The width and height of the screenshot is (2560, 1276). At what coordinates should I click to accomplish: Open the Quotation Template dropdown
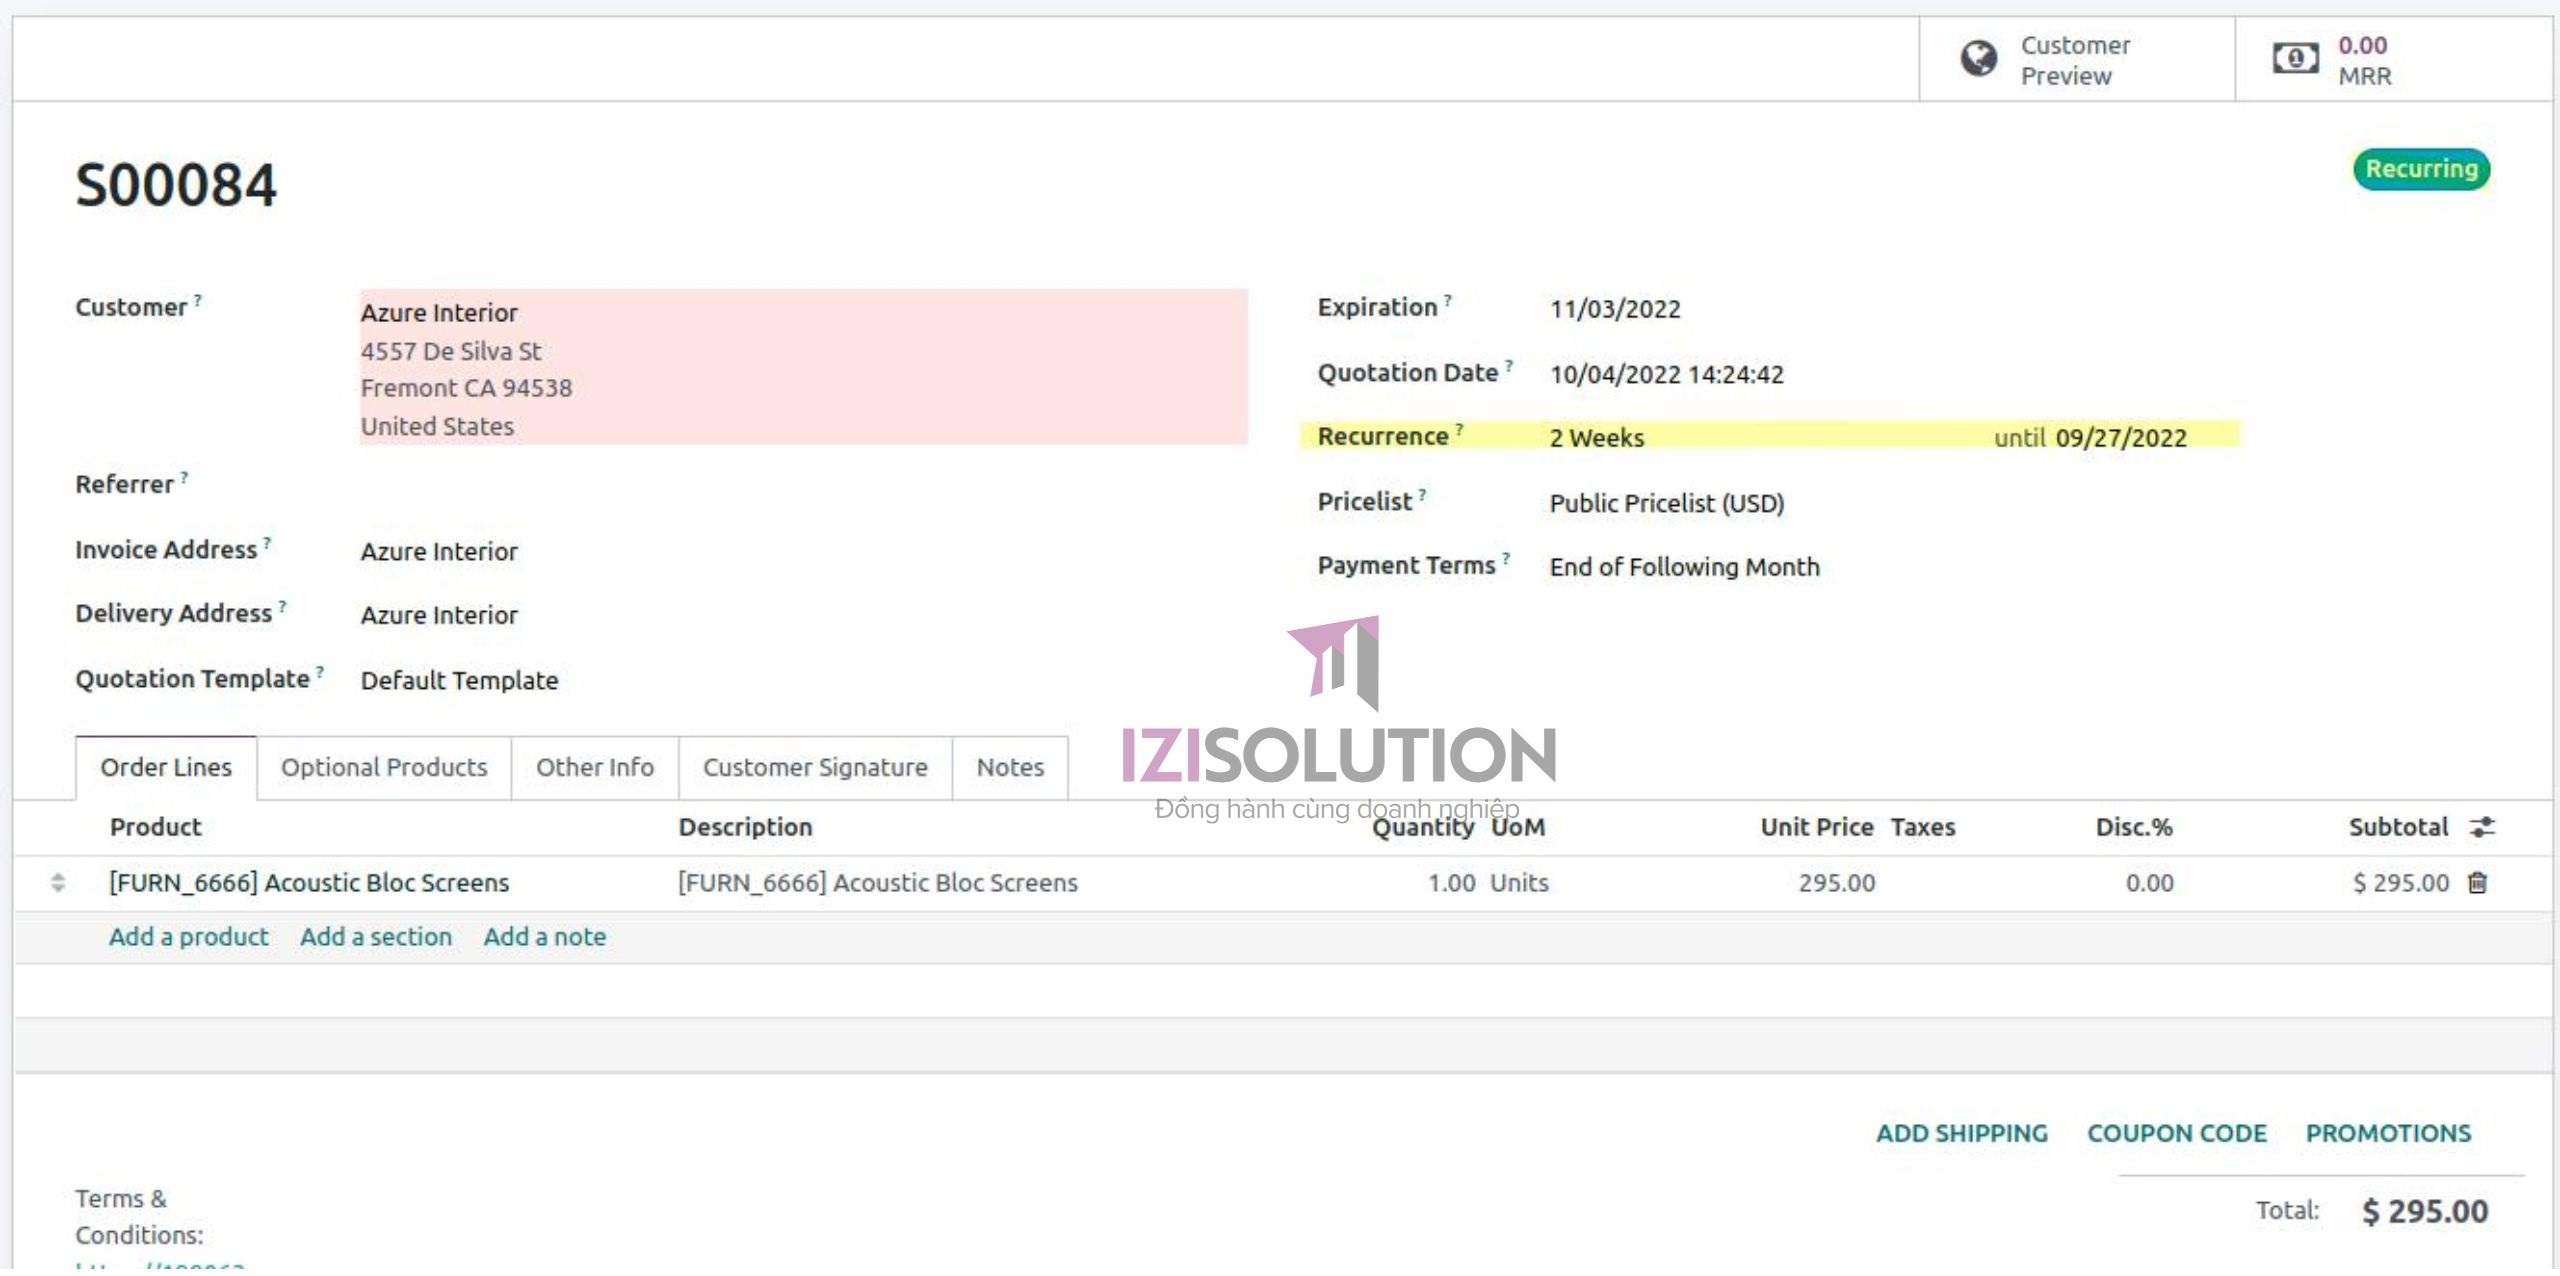click(x=459, y=680)
